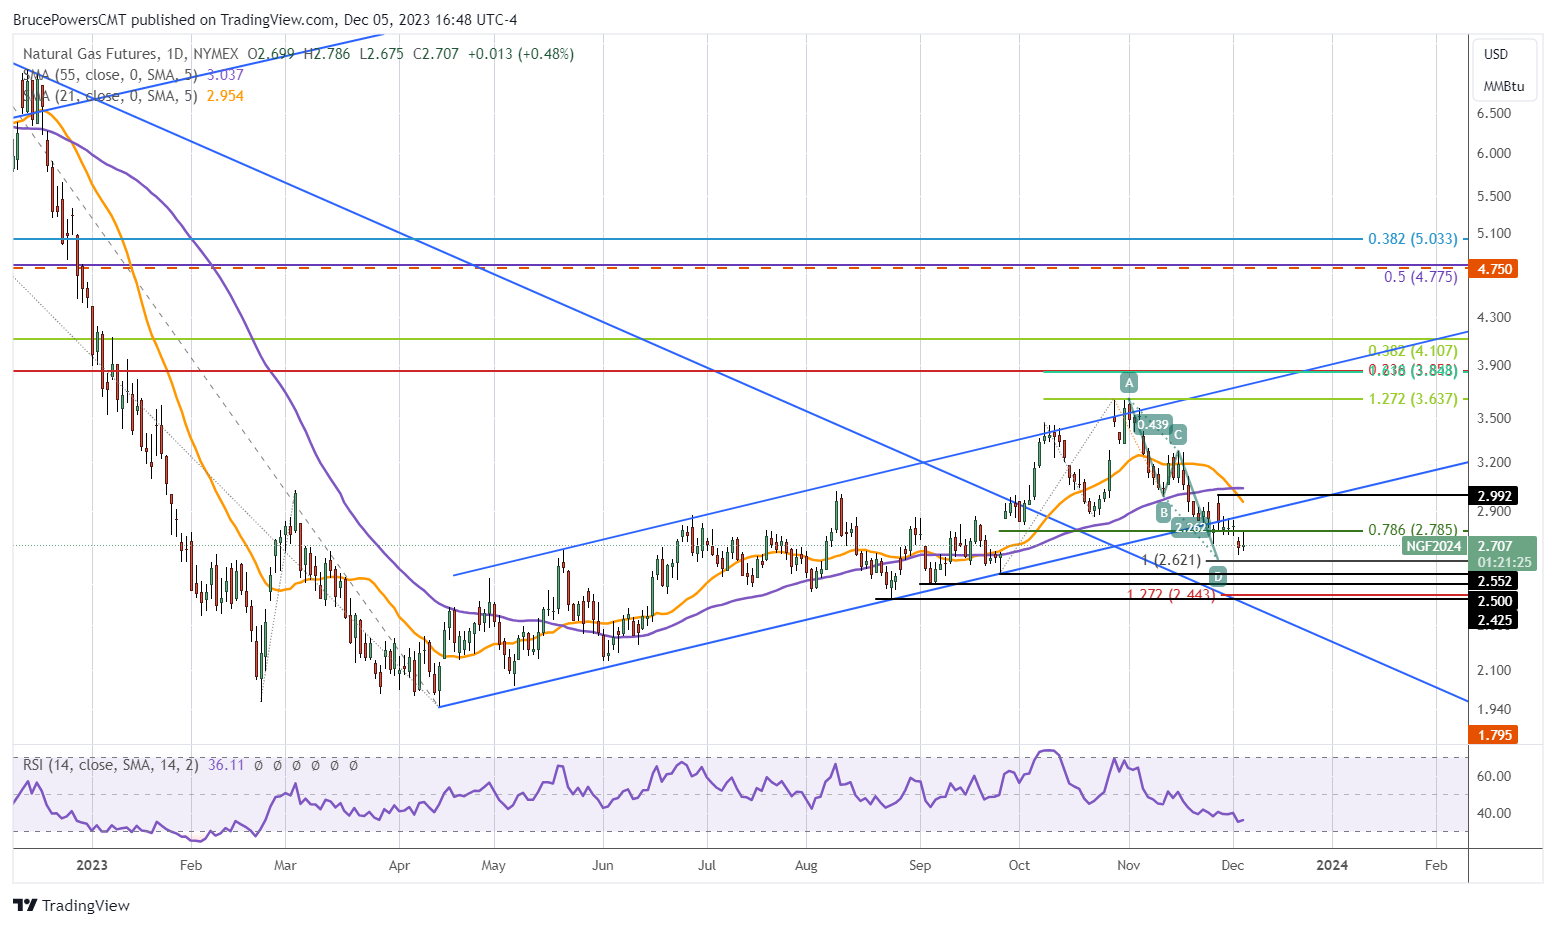Click the 2.262 ratio label on pattern

(x=1190, y=527)
